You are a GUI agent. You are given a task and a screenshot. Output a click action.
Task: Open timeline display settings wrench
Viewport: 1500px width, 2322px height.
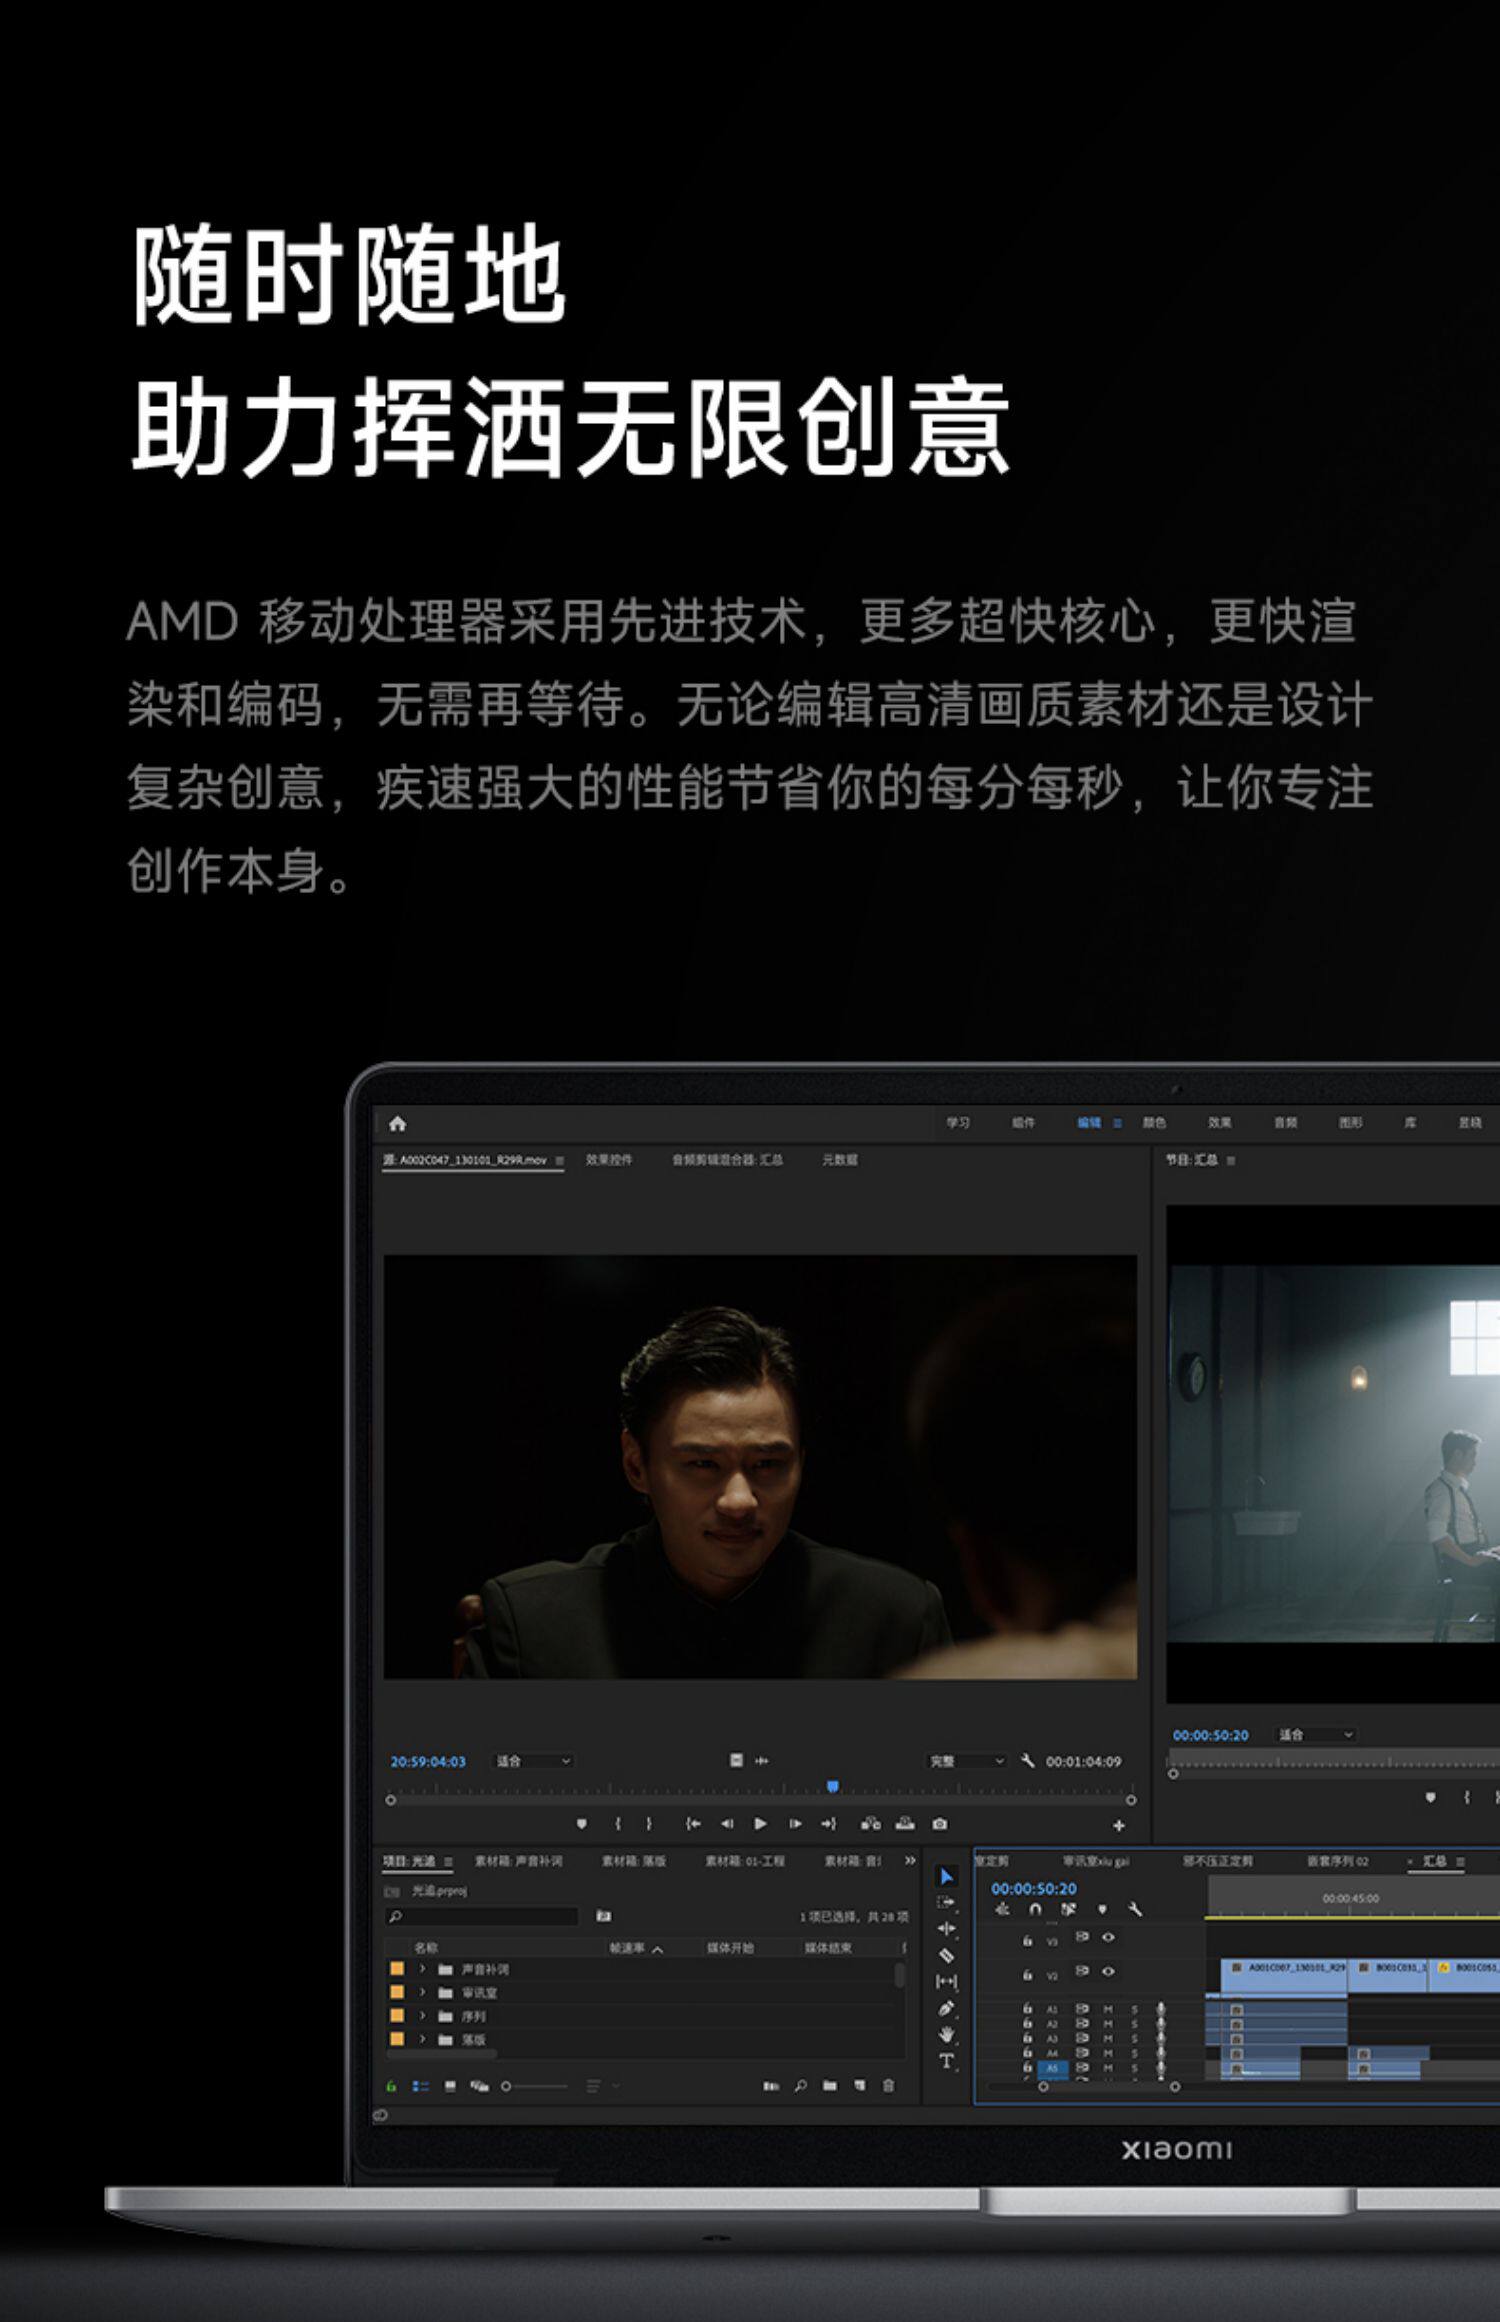coord(1135,1909)
